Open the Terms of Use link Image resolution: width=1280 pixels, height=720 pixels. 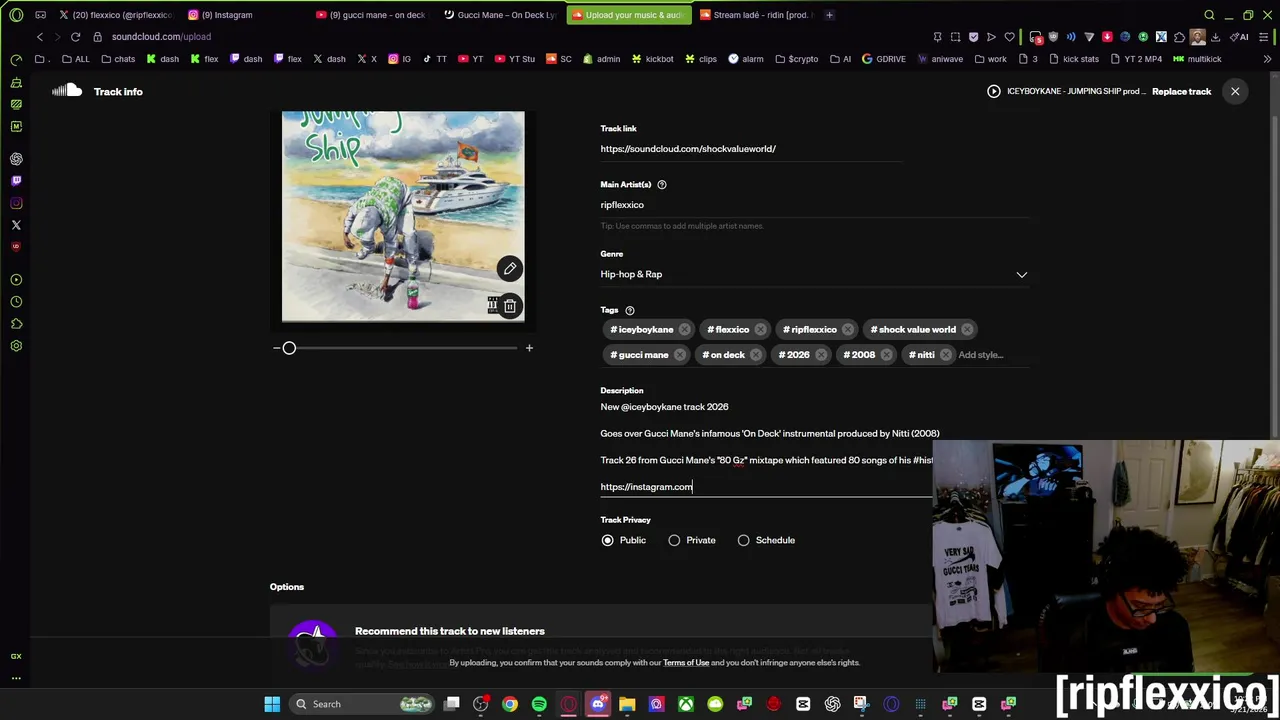[x=686, y=662]
